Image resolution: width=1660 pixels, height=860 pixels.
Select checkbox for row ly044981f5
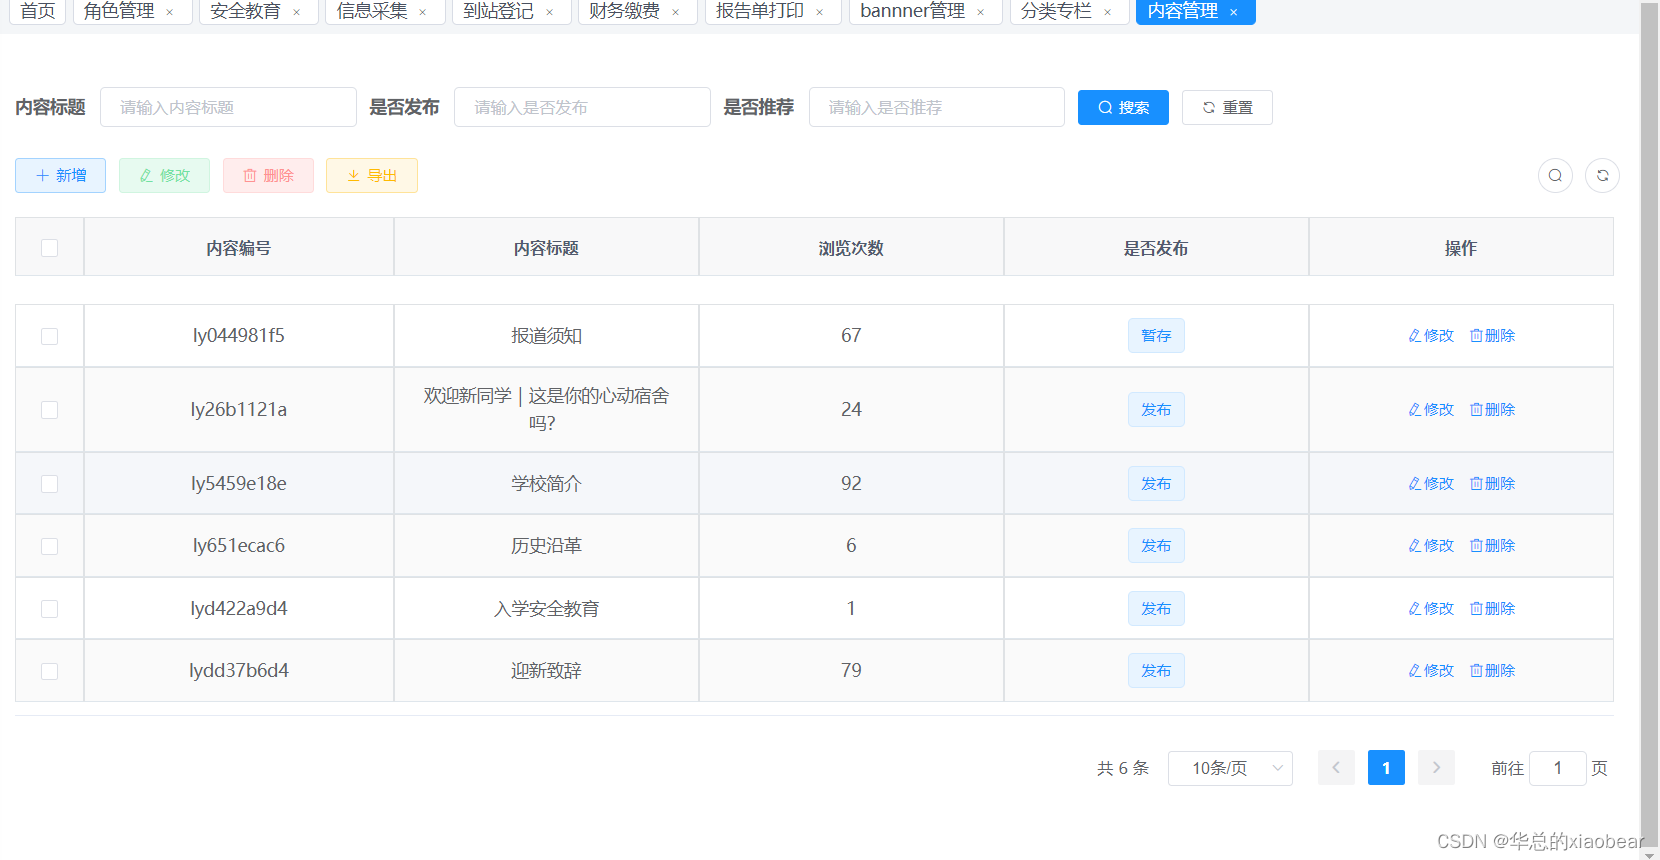pos(49,336)
